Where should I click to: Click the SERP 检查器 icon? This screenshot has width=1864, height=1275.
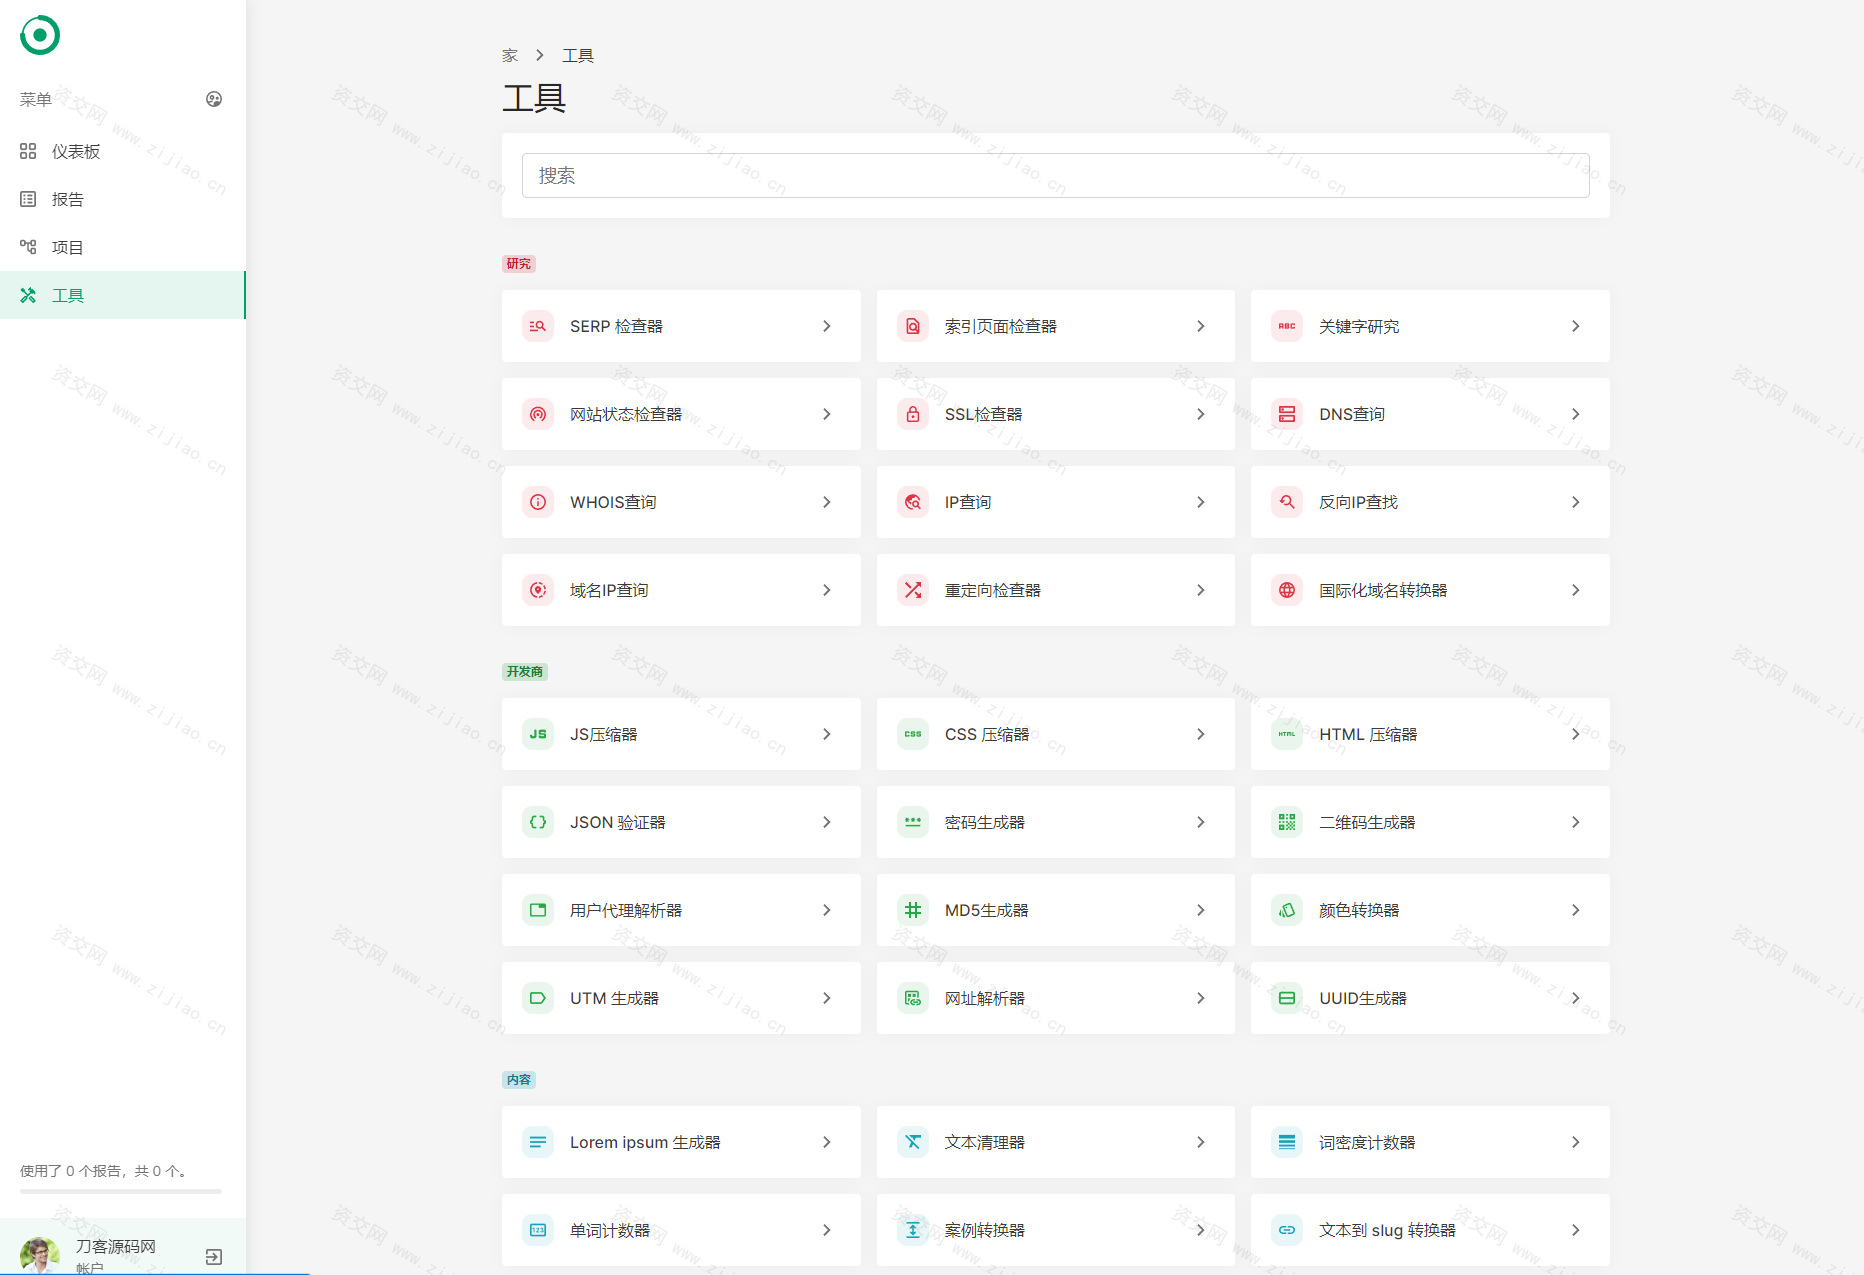tap(538, 326)
